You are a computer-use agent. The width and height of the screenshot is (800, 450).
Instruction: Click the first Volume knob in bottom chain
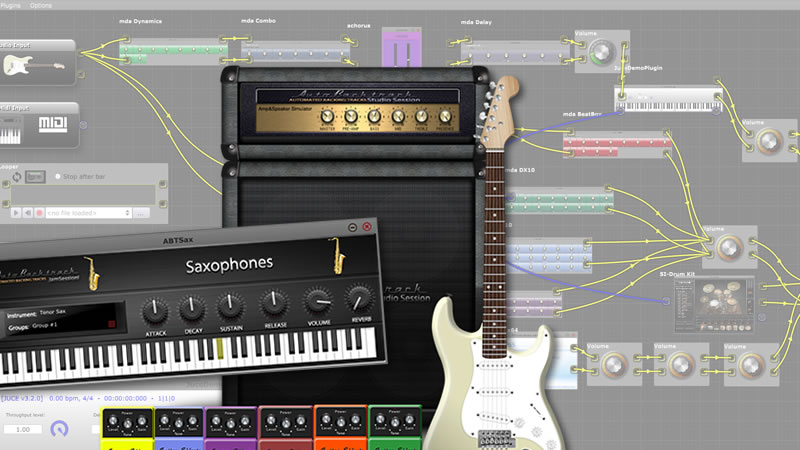click(x=614, y=365)
